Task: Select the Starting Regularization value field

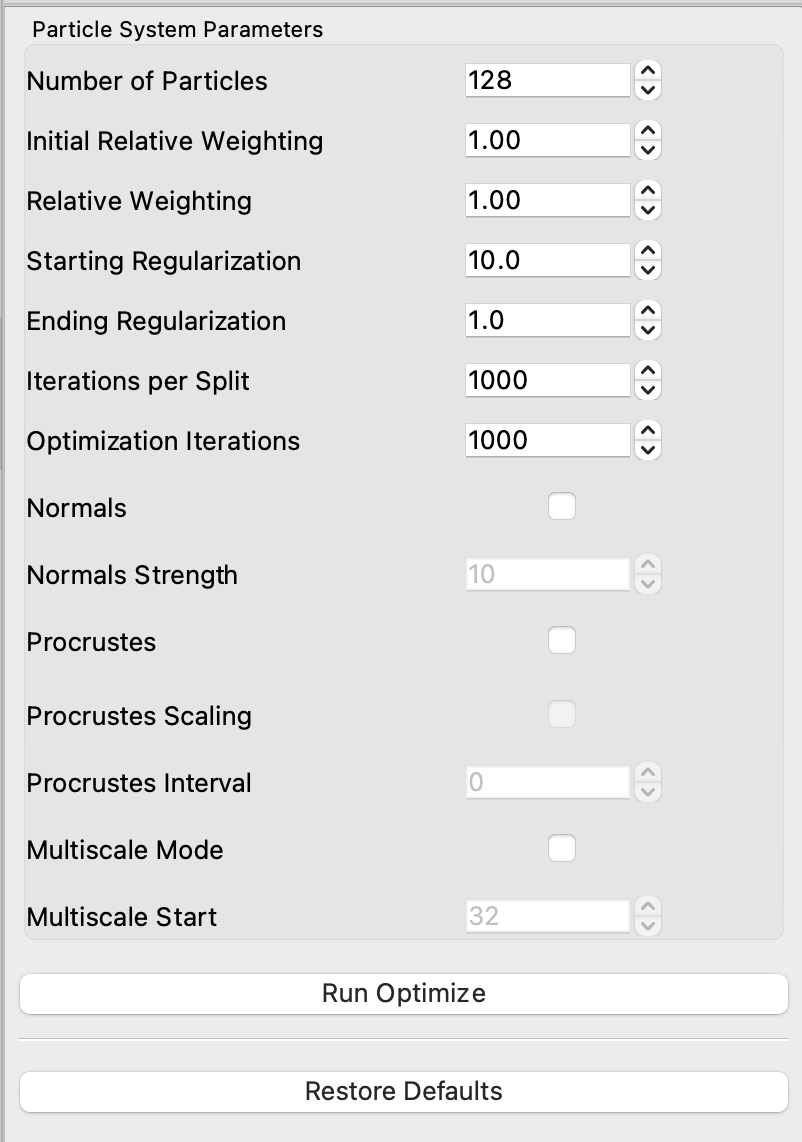Action: (x=546, y=260)
